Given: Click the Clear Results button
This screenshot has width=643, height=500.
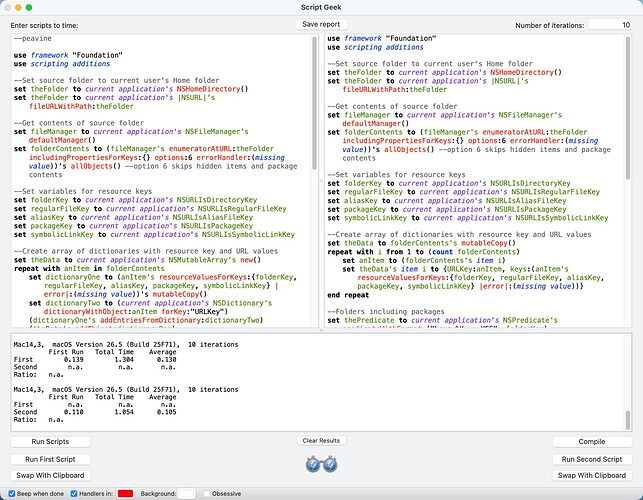Looking at the screenshot, I should (321, 441).
